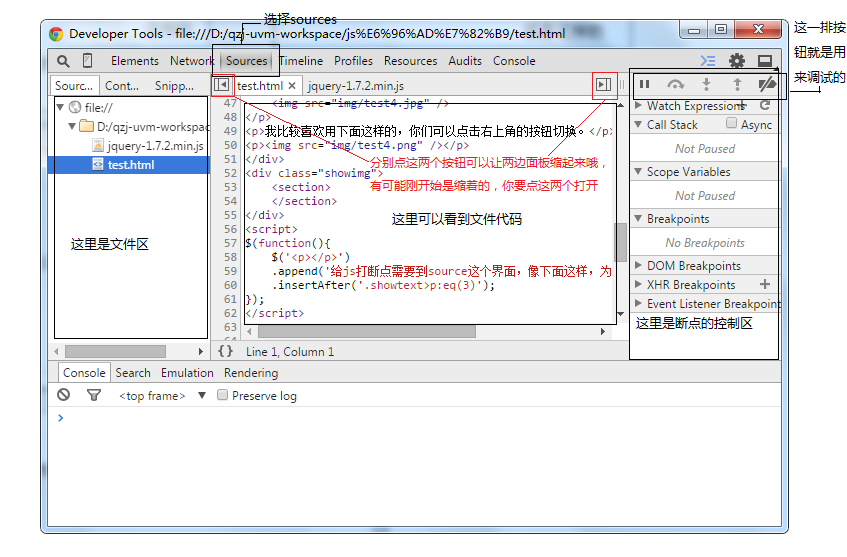Open the drawer Emulation tab
The image size is (847, 557).
[x=187, y=373]
